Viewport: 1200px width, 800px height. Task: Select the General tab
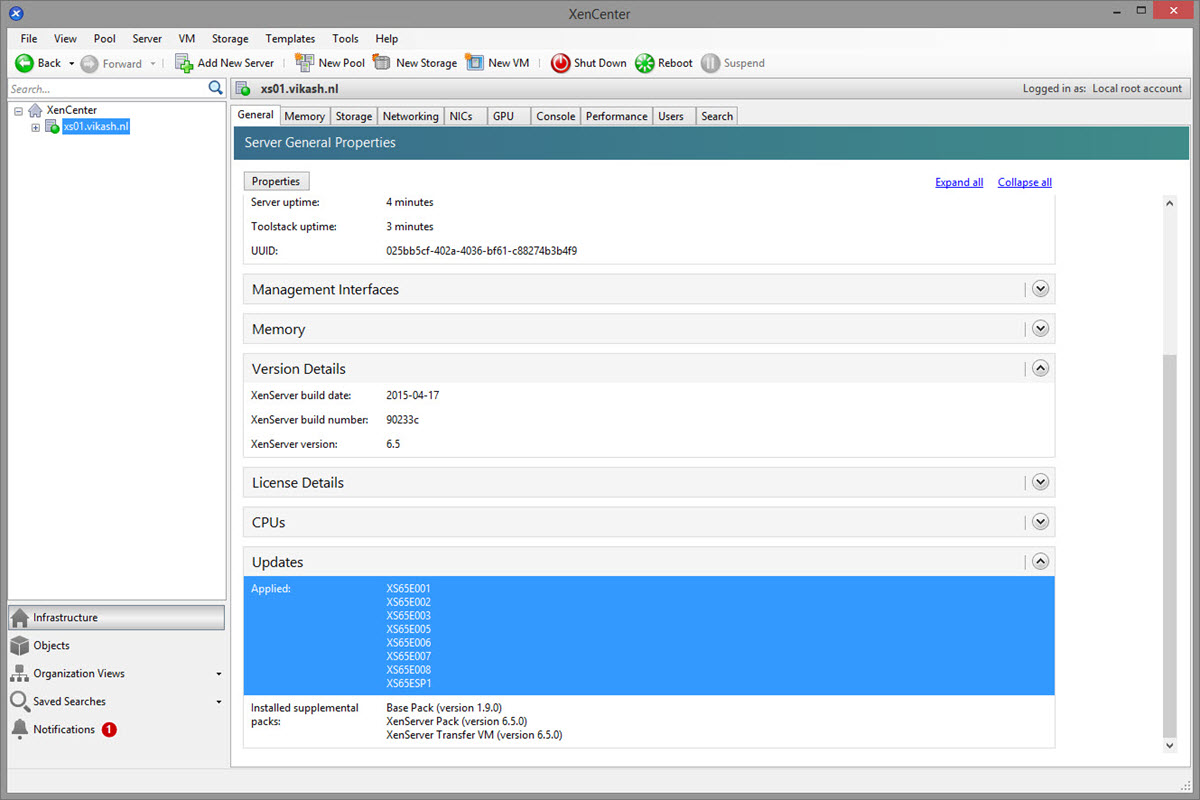256,115
